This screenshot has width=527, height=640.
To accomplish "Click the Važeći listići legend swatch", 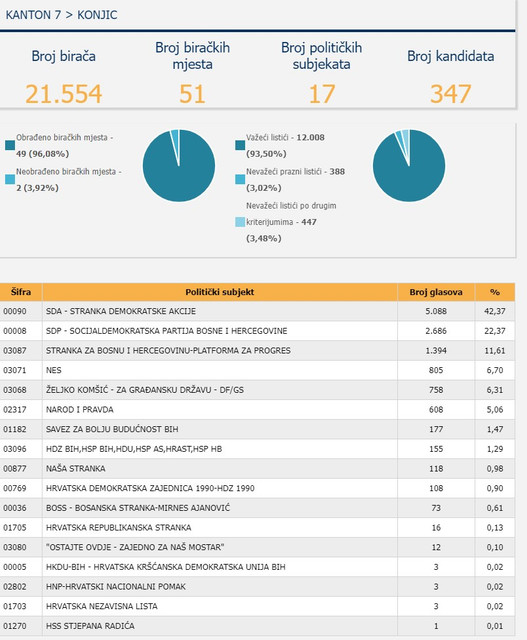I will [240, 146].
